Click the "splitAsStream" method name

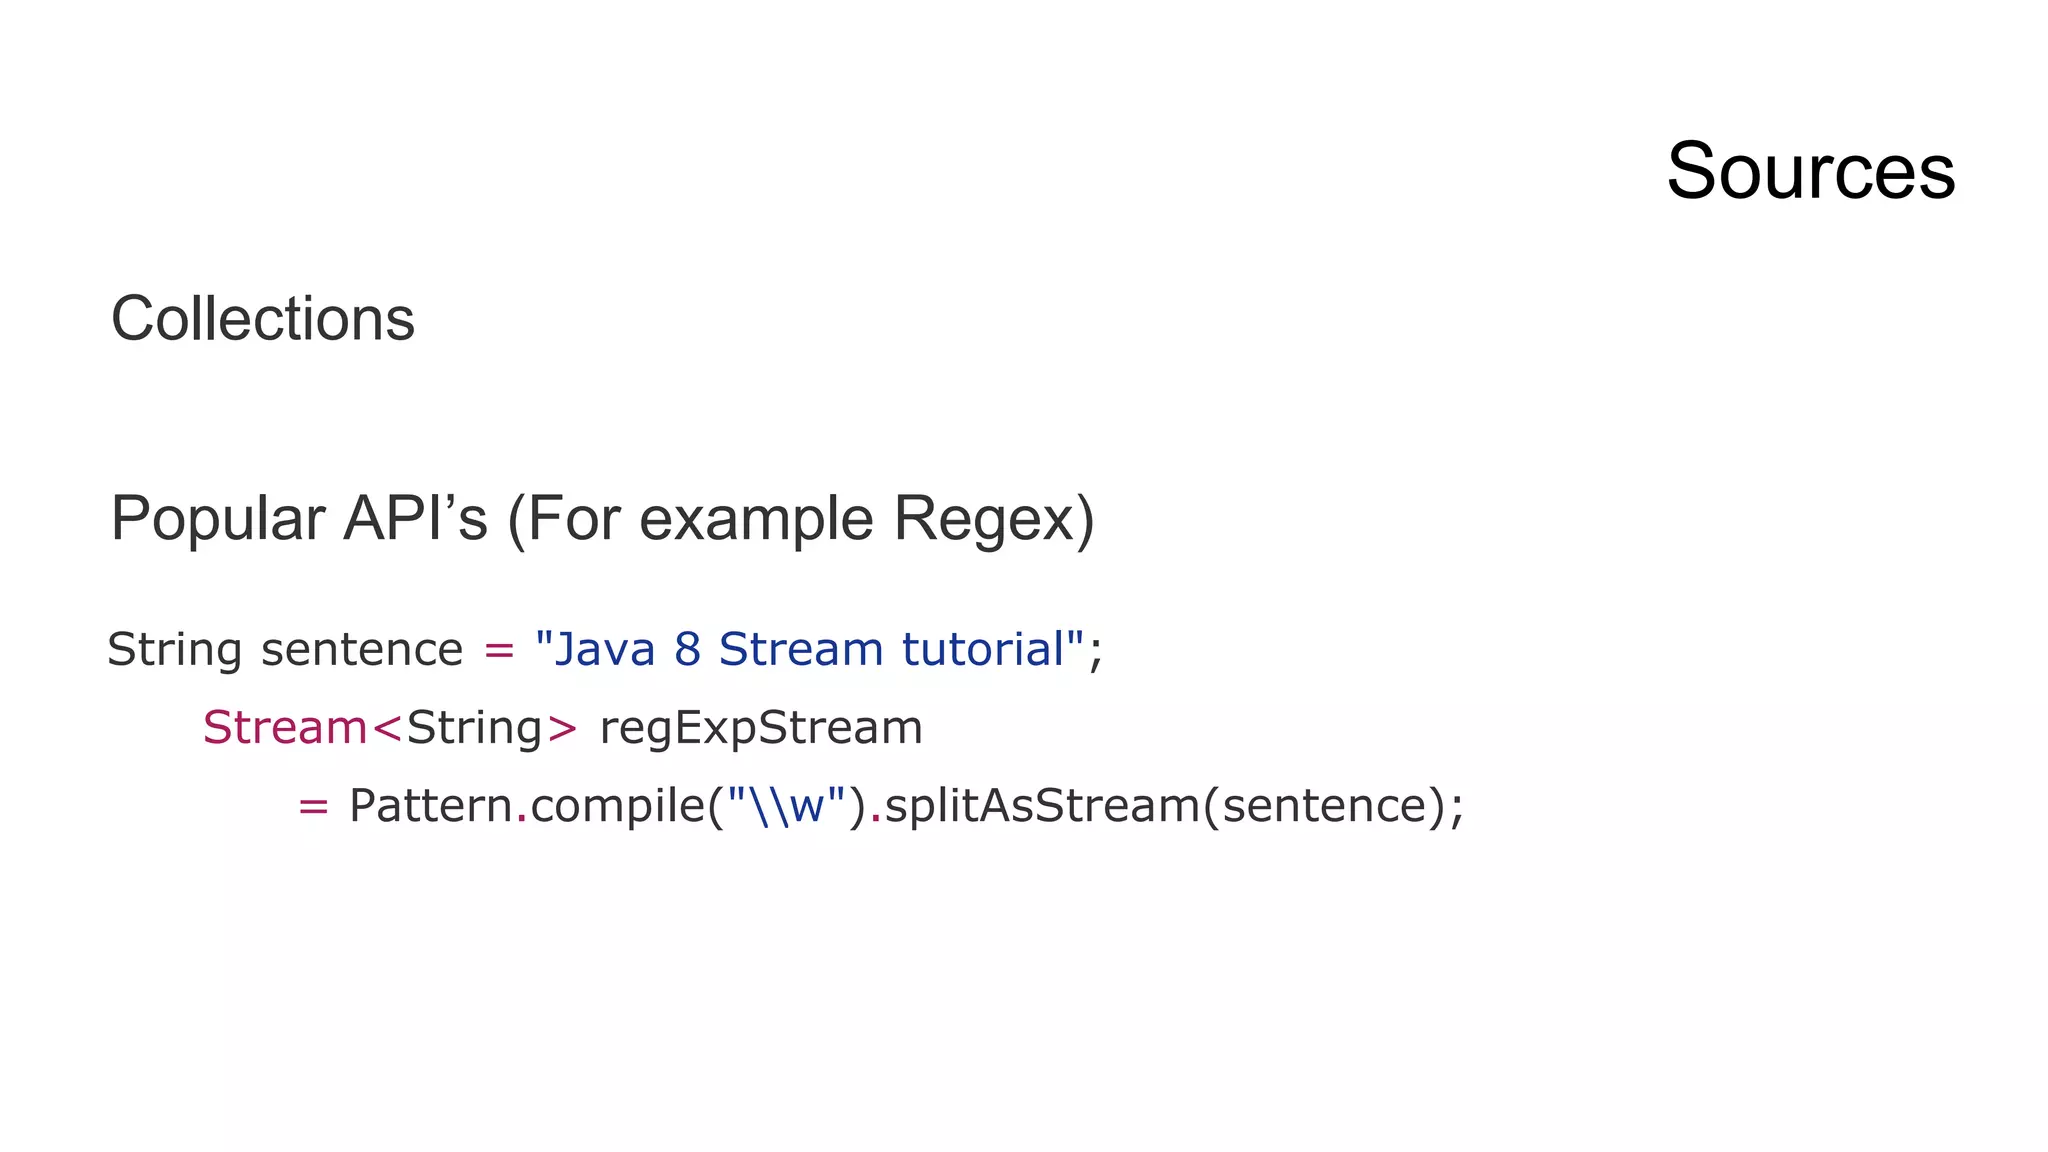[x=1042, y=805]
